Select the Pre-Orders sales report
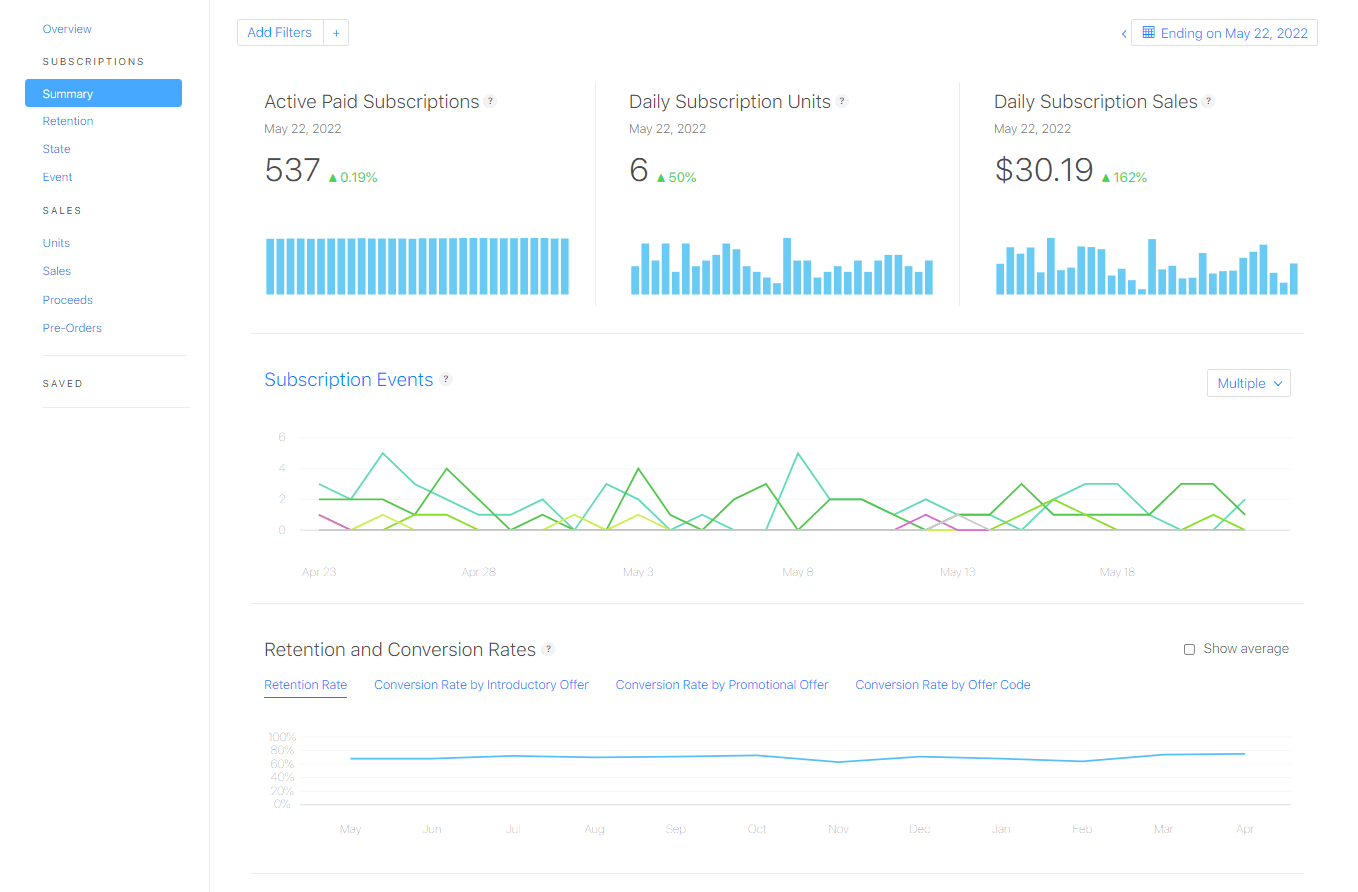The width and height of the screenshot is (1358, 892). [x=72, y=327]
